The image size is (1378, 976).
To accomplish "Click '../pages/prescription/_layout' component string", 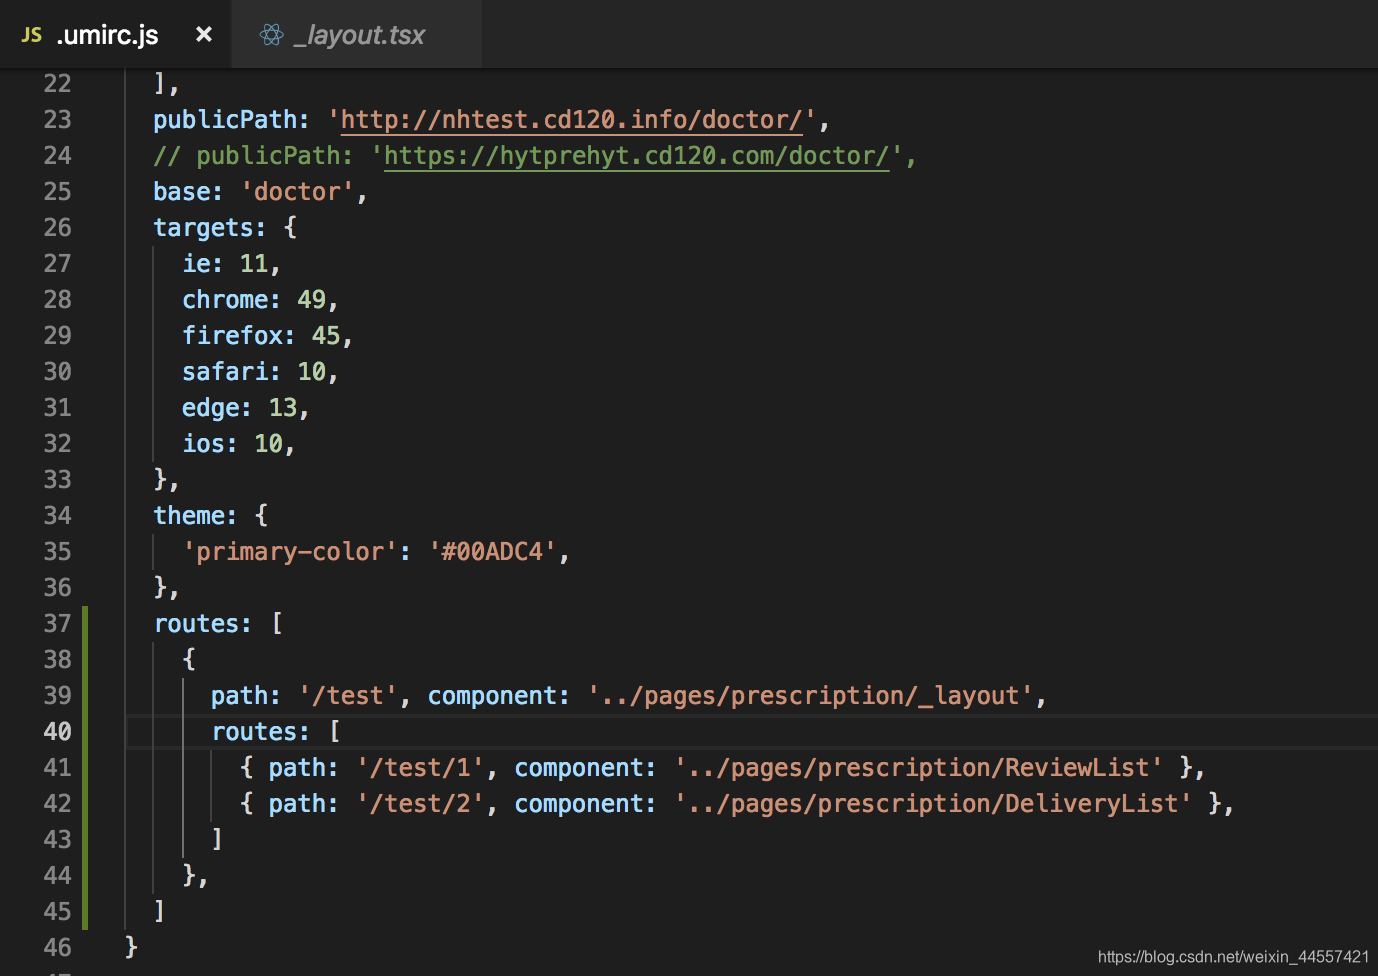I will tap(810, 696).
